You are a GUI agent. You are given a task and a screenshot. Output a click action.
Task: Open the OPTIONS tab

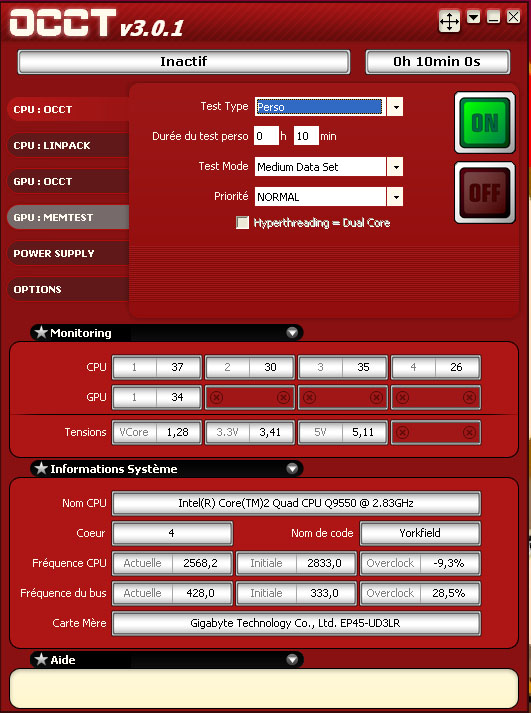pyautogui.click(x=68, y=289)
